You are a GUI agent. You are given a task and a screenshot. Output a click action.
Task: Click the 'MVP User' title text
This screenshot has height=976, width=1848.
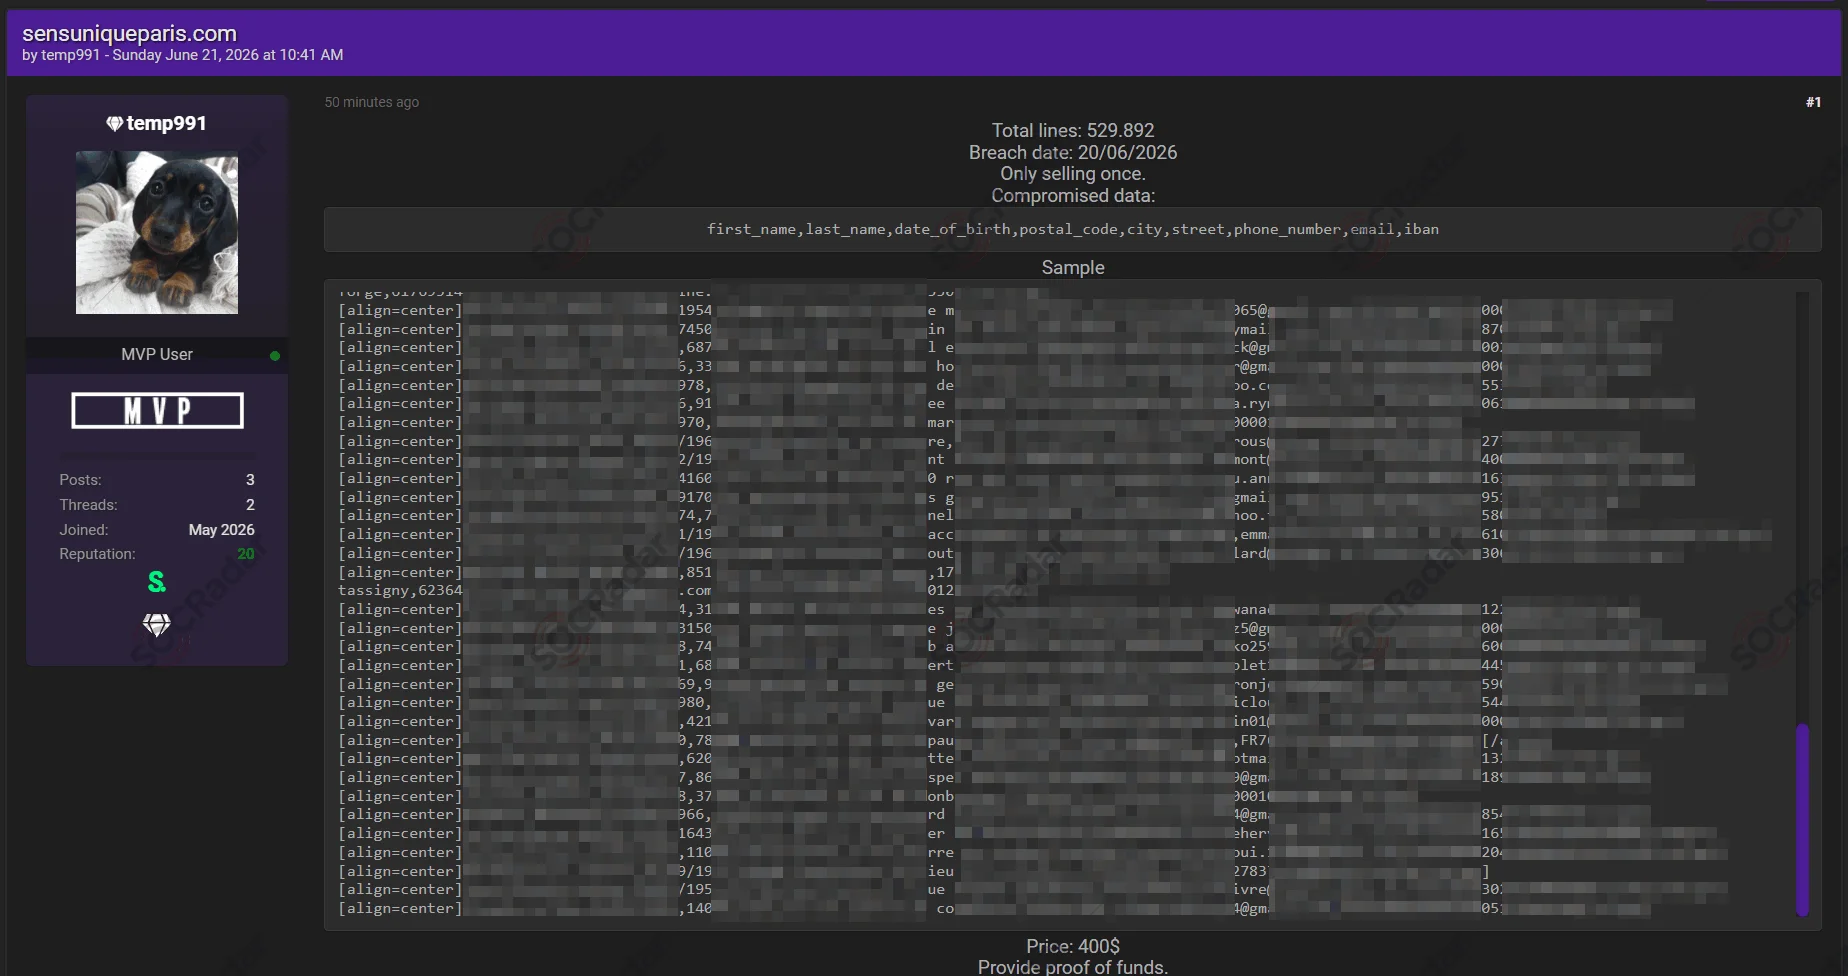point(157,354)
